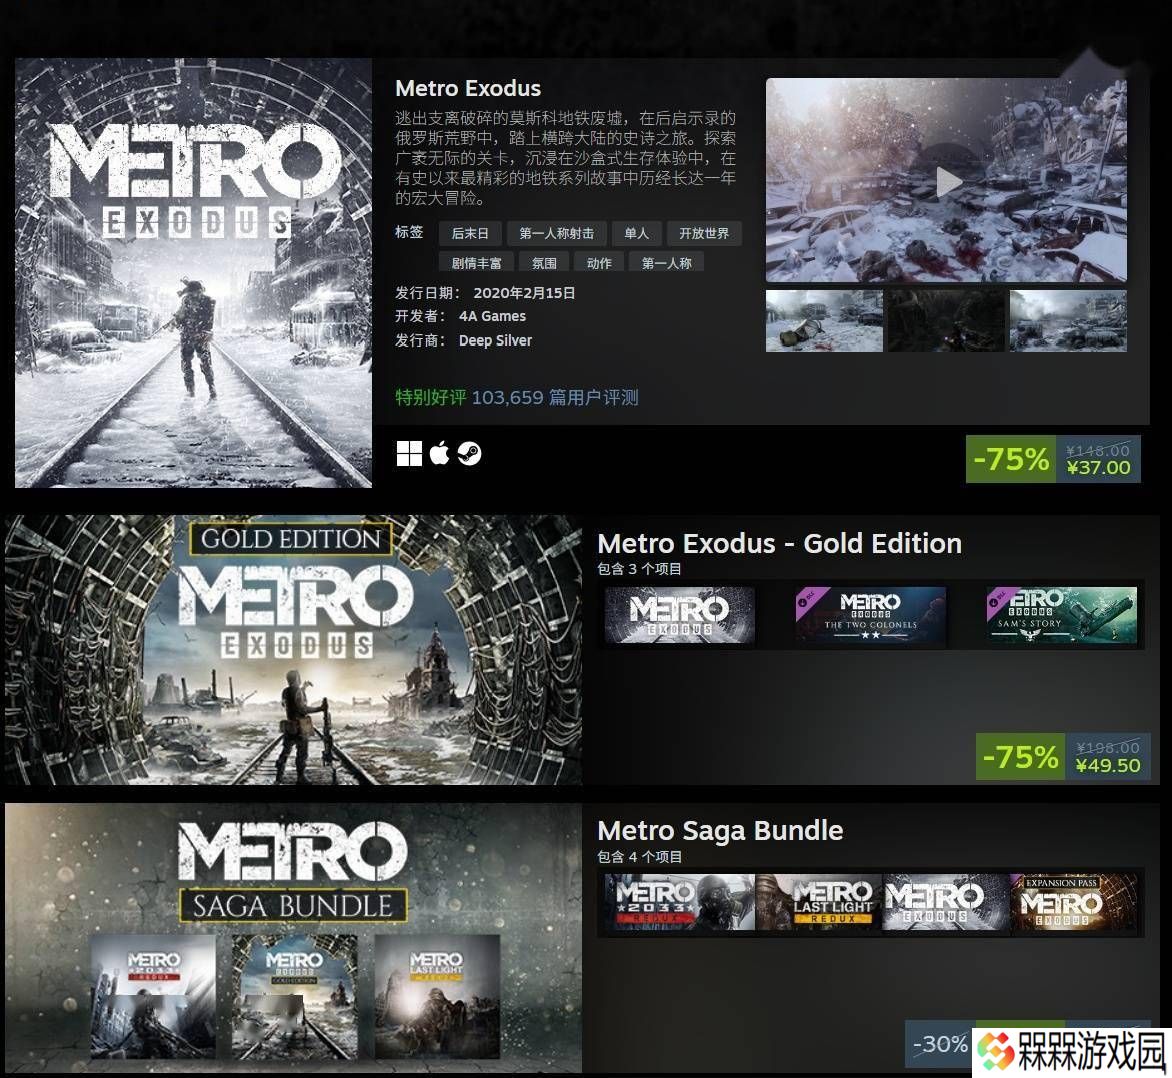This screenshot has width=1172, height=1078.
Task: Open the 4A Games developer link
Action: pyautogui.click(x=492, y=316)
